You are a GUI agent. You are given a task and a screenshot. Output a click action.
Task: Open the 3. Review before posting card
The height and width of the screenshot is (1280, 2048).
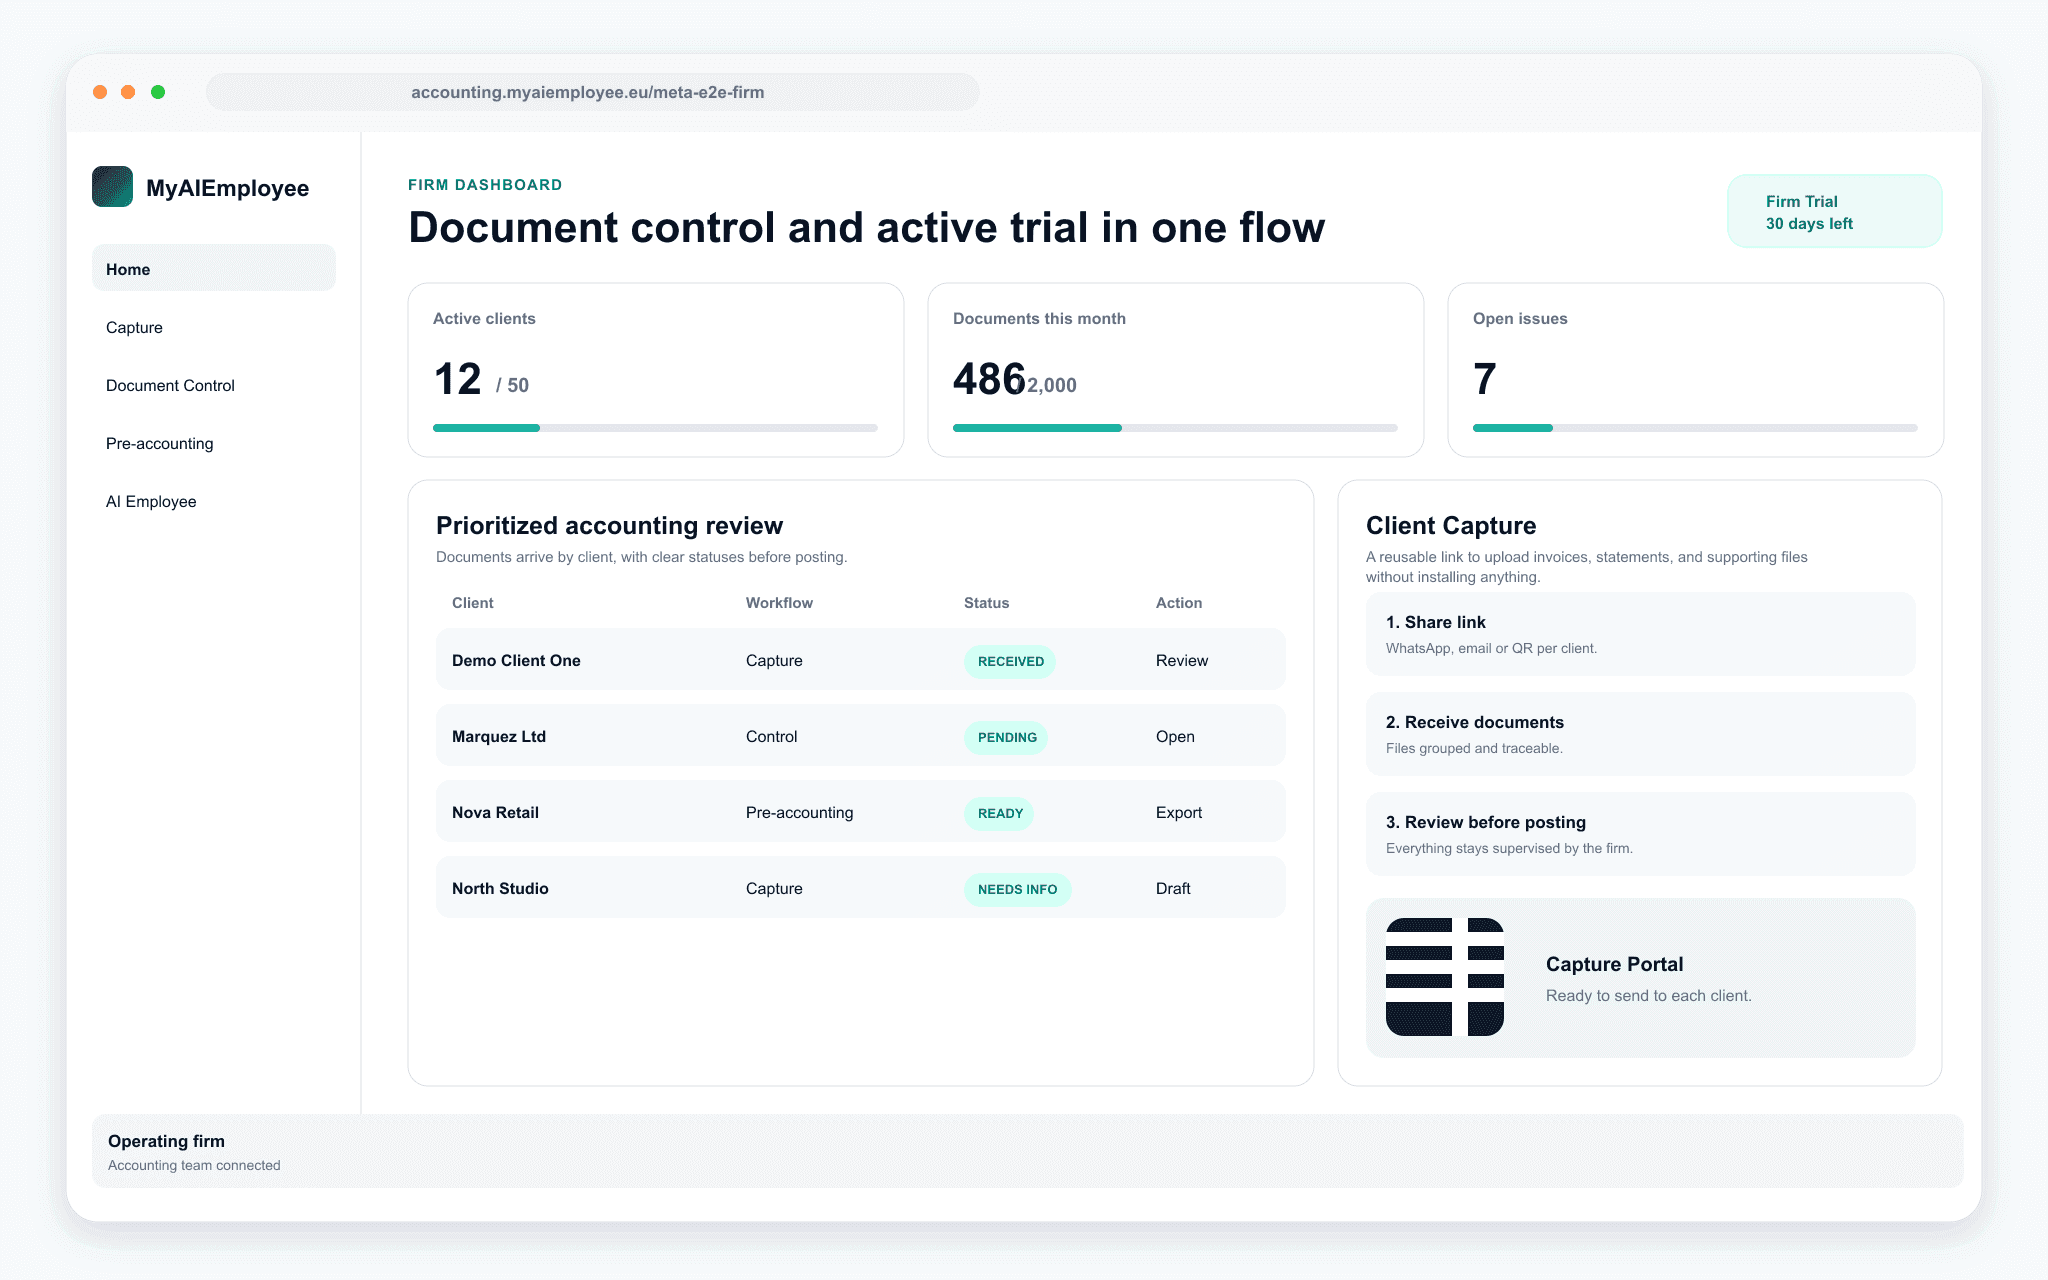1640,834
